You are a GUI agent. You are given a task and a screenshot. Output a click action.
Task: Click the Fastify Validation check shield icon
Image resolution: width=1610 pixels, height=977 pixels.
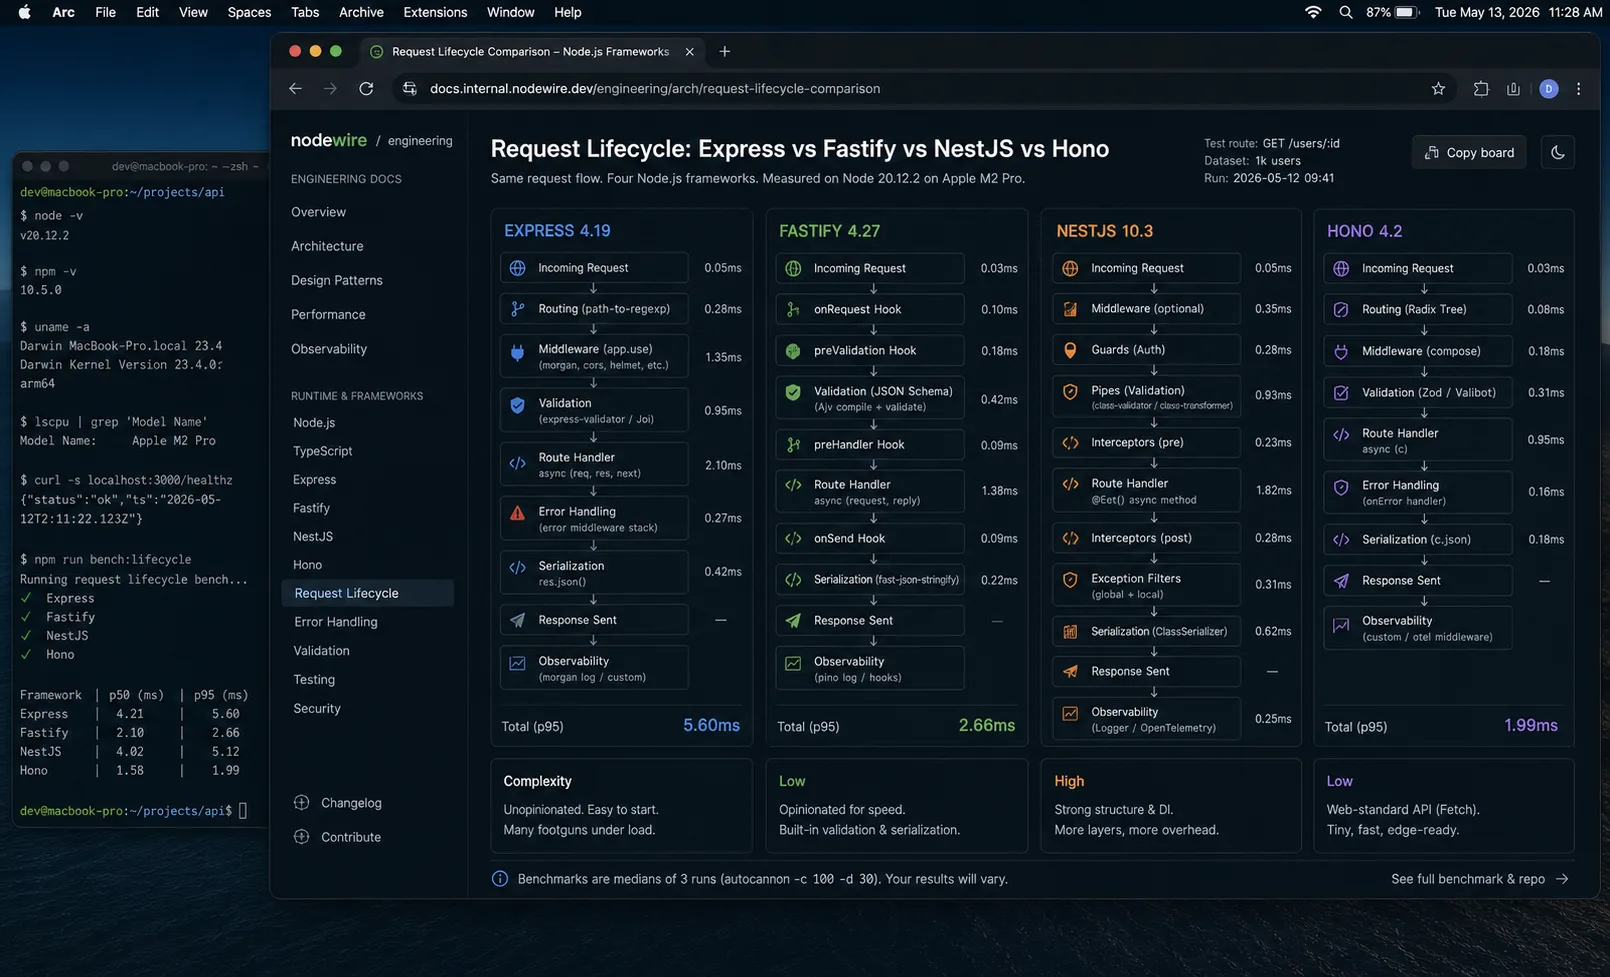[793, 392]
